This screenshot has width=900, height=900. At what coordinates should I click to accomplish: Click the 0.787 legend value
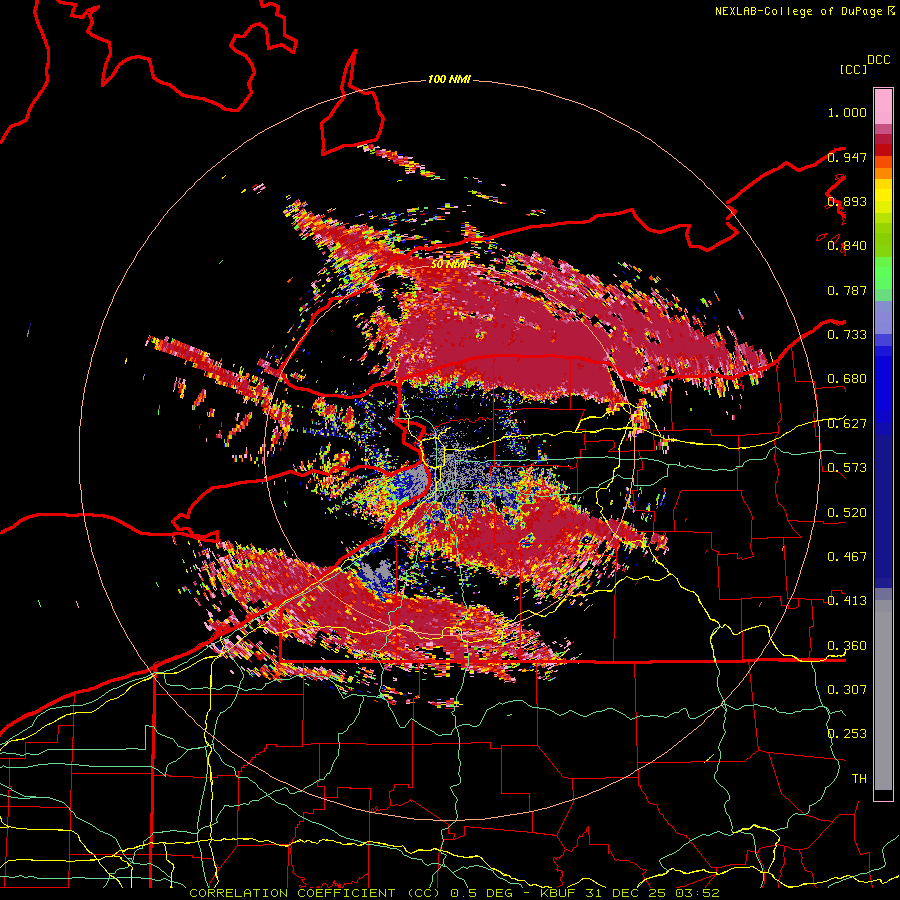[x=847, y=290]
